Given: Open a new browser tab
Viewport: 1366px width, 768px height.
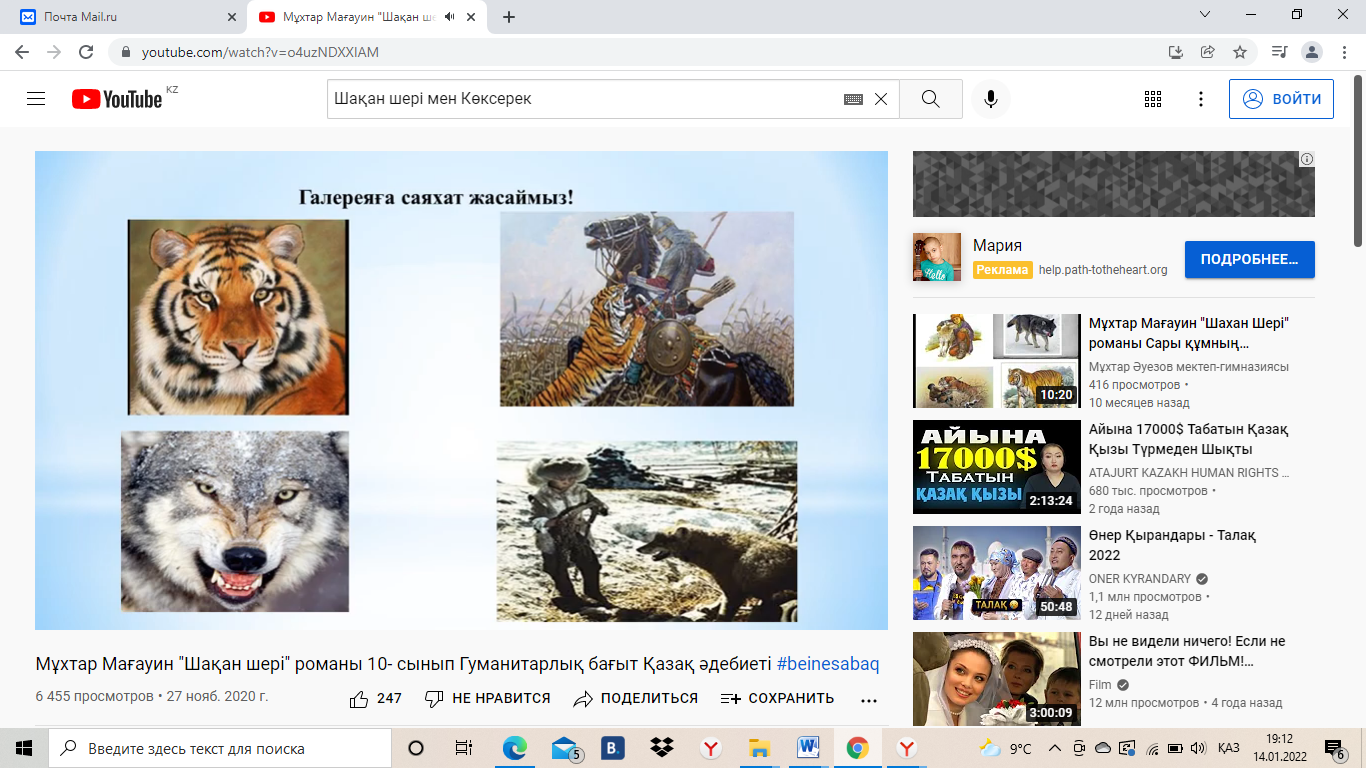Looking at the screenshot, I should (509, 17).
